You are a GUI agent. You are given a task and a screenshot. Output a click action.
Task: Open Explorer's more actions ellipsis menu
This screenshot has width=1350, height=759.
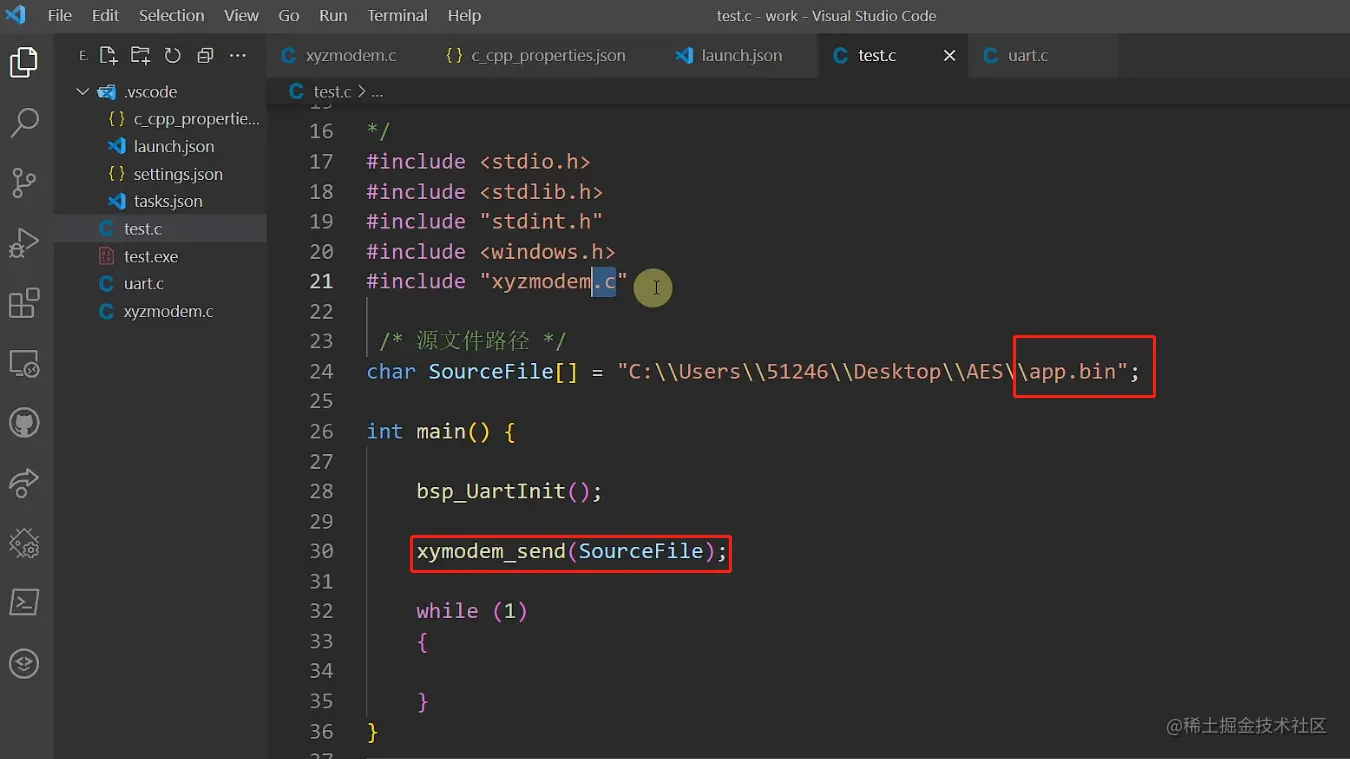click(237, 56)
